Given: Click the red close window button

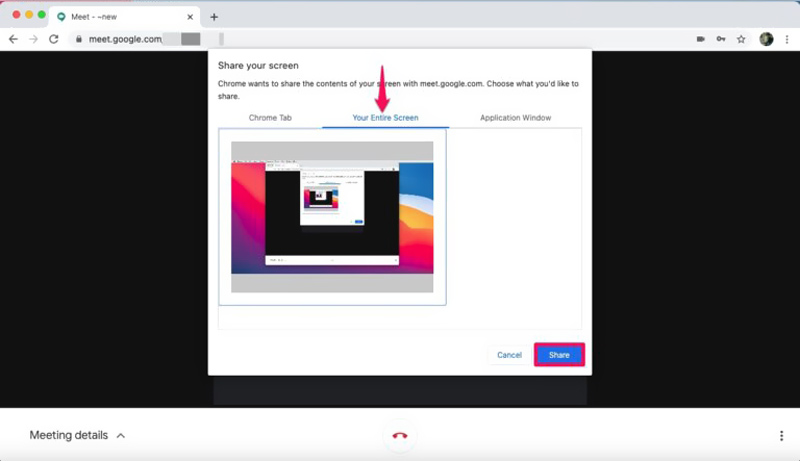Looking at the screenshot, I should (16, 15).
